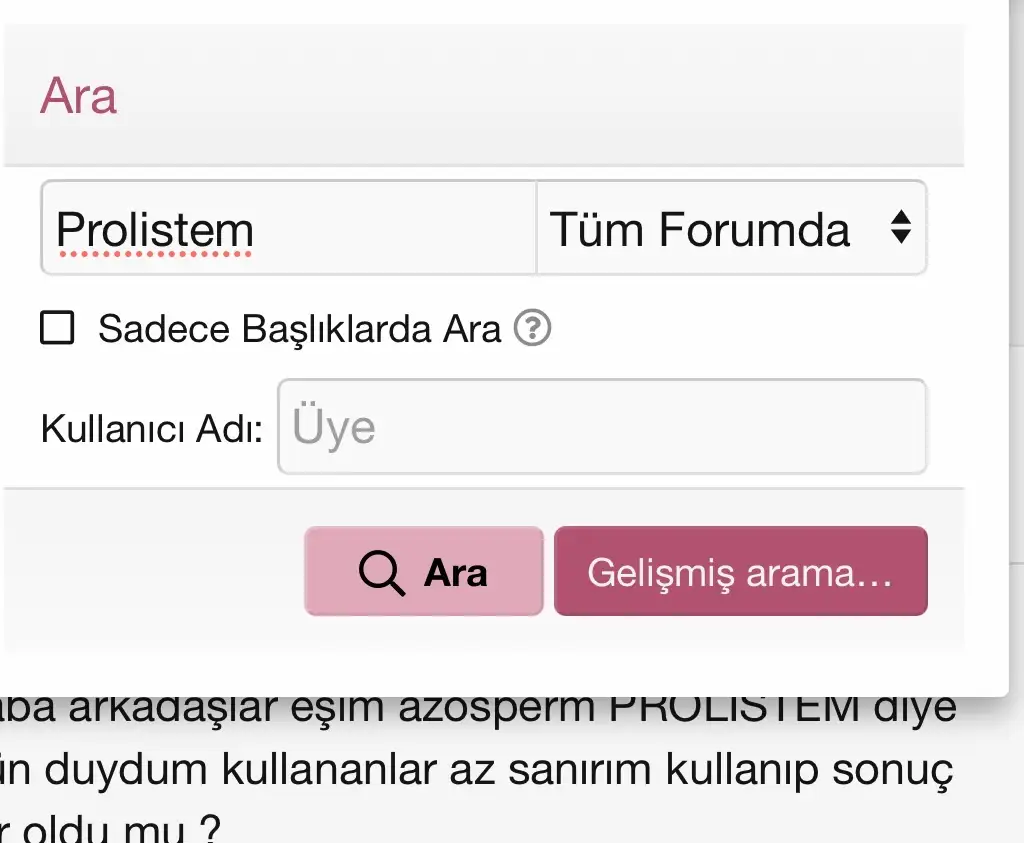Open Gelişmiş arama… advanced search
Viewport: 1024px width, 843px height.
pyautogui.click(x=740, y=572)
